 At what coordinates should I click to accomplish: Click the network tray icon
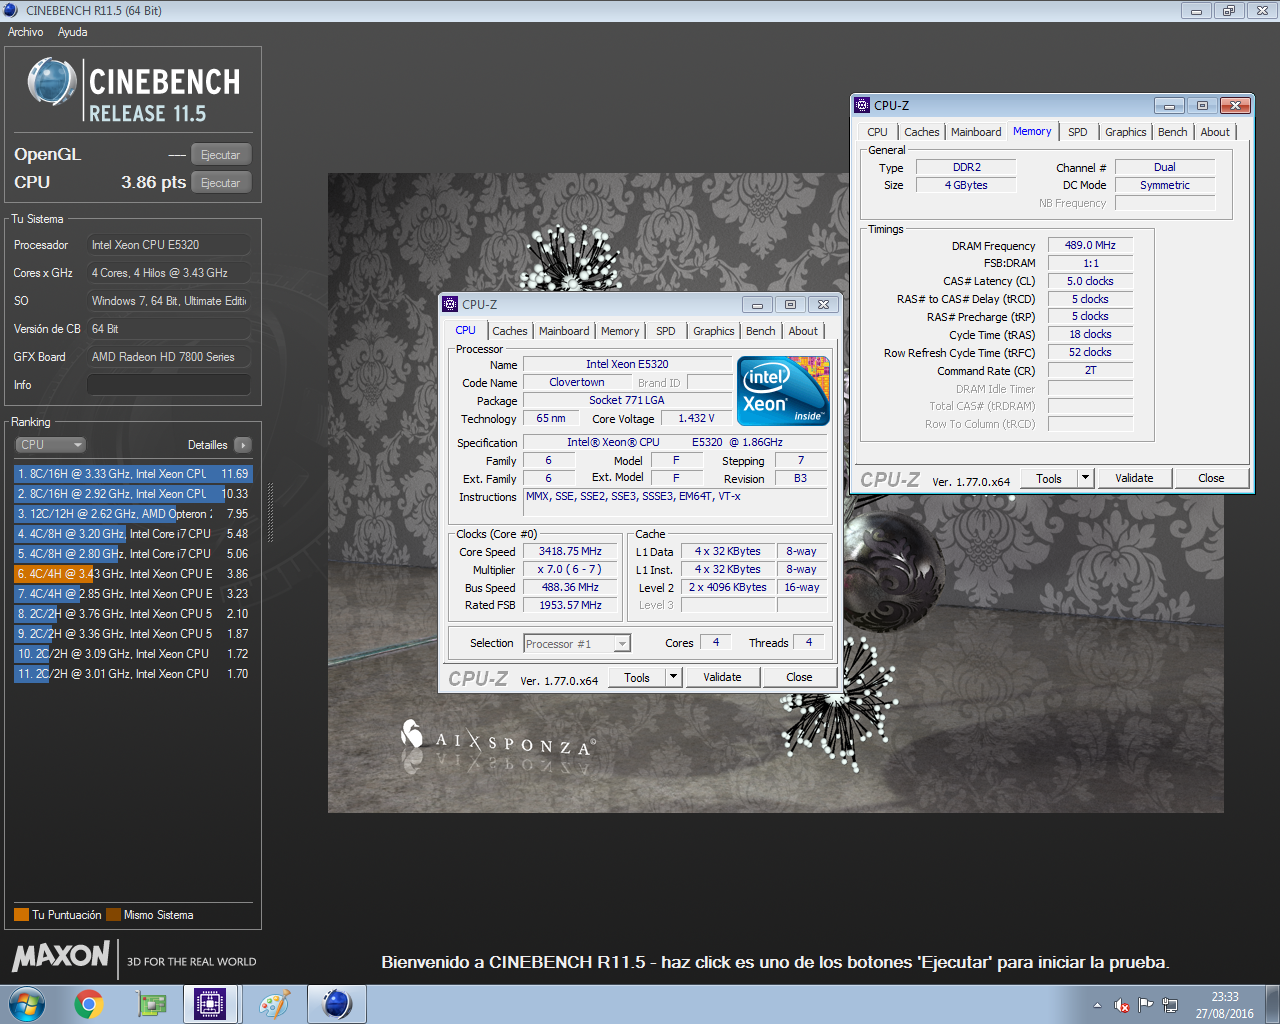click(1170, 1005)
